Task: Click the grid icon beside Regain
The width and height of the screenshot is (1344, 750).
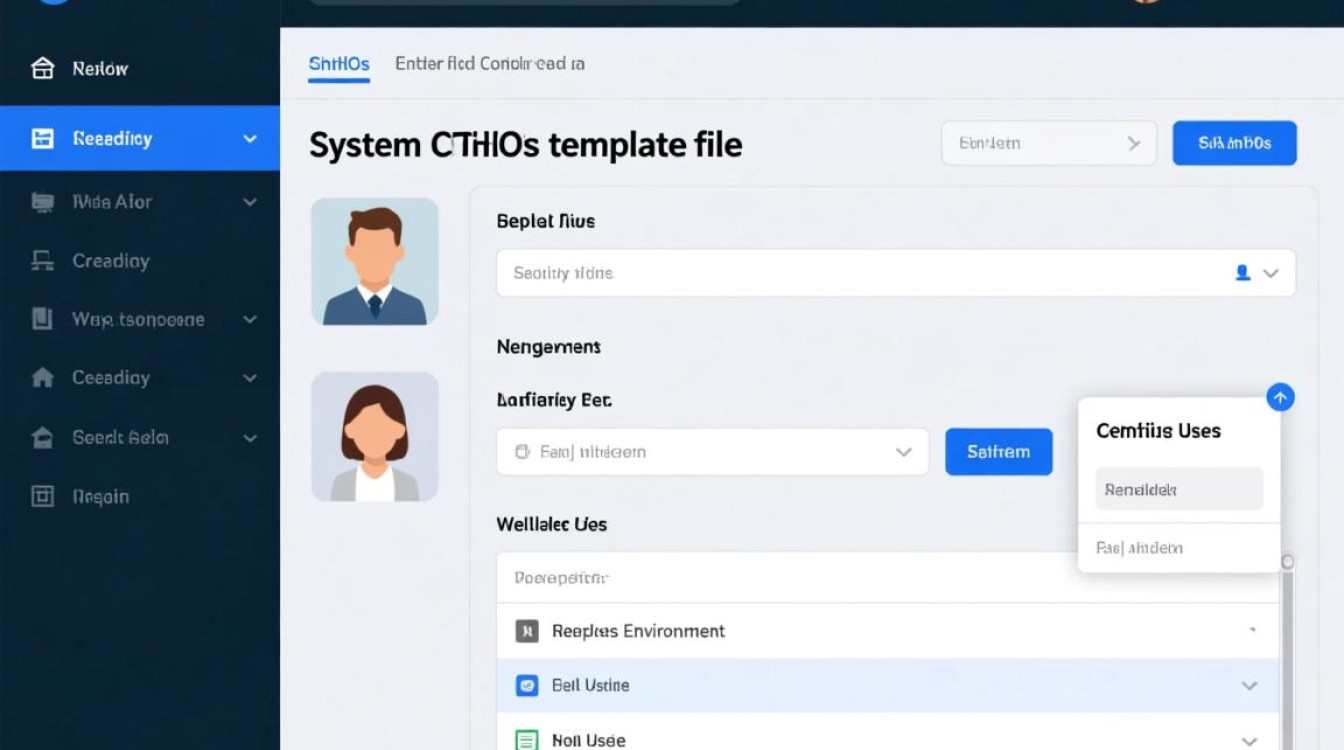Action: pyautogui.click(x=42, y=496)
